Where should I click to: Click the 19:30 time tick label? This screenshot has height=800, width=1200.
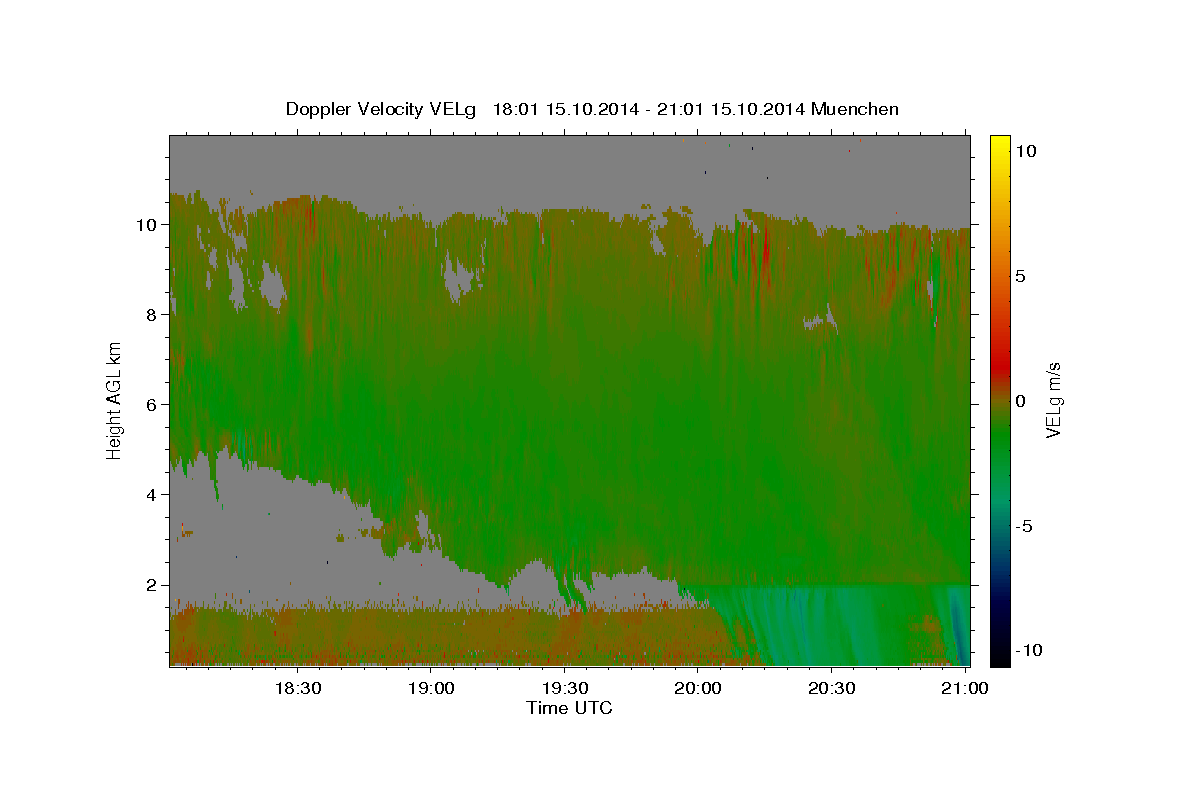click(x=564, y=689)
